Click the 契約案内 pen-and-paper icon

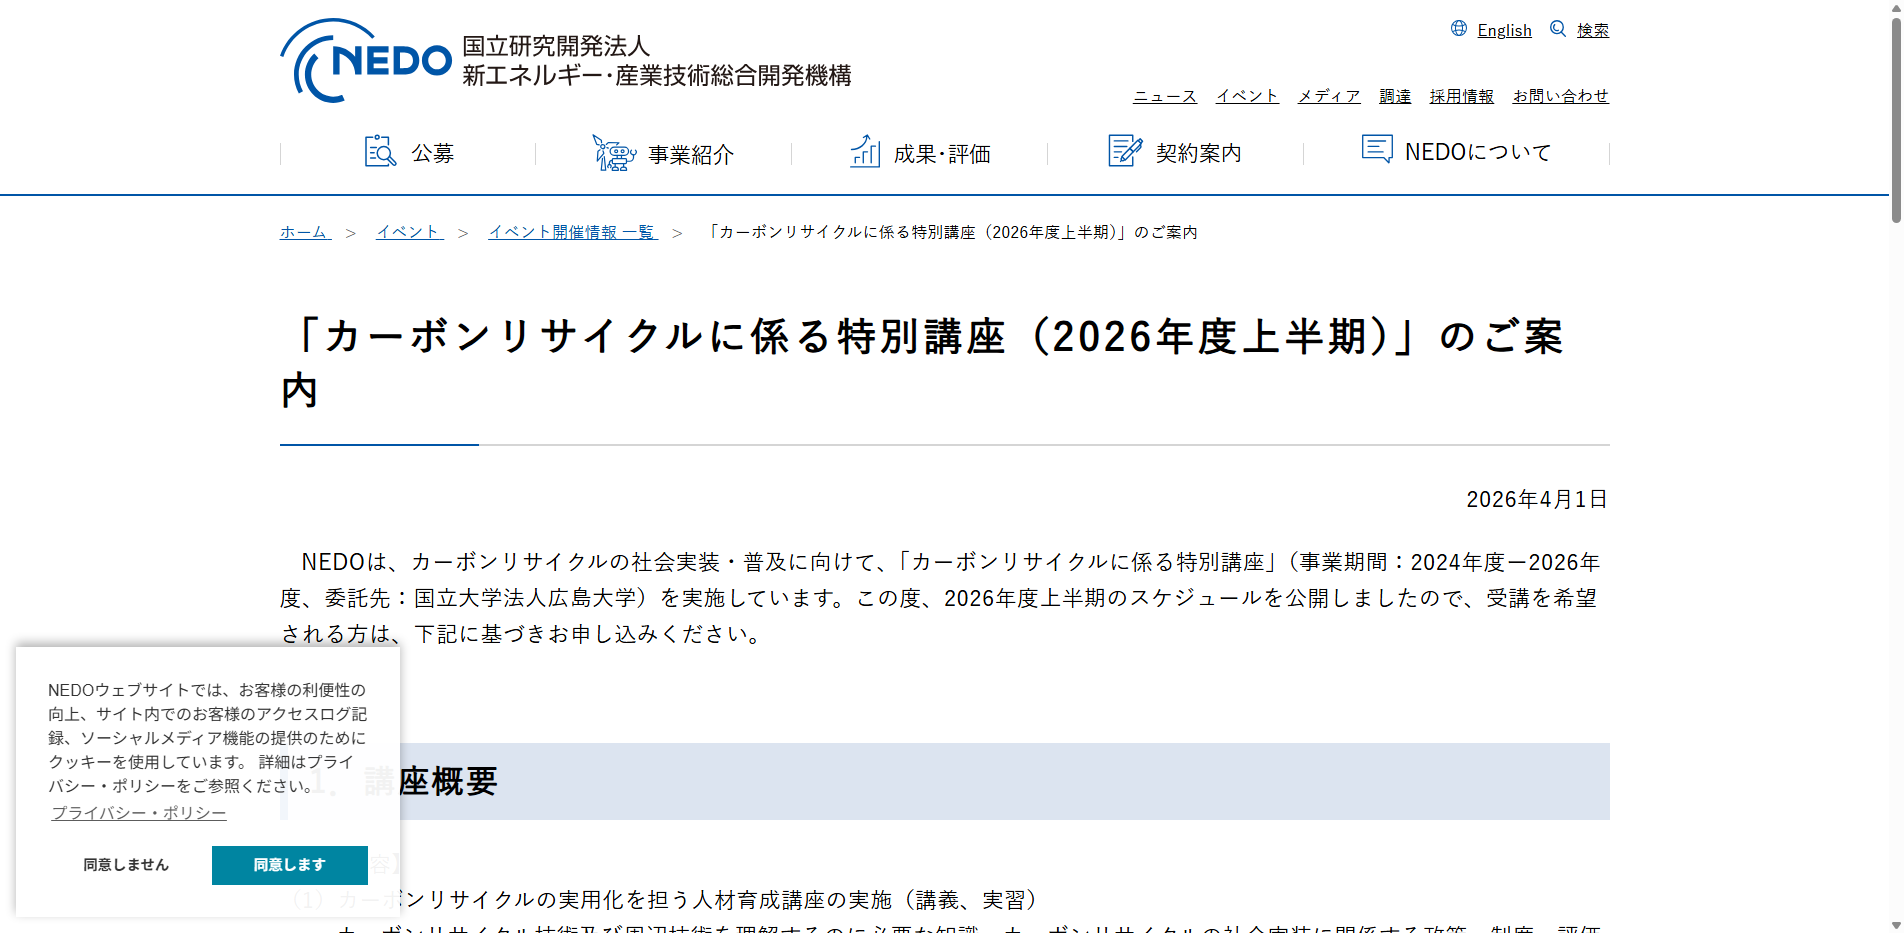pyautogui.click(x=1126, y=151)
